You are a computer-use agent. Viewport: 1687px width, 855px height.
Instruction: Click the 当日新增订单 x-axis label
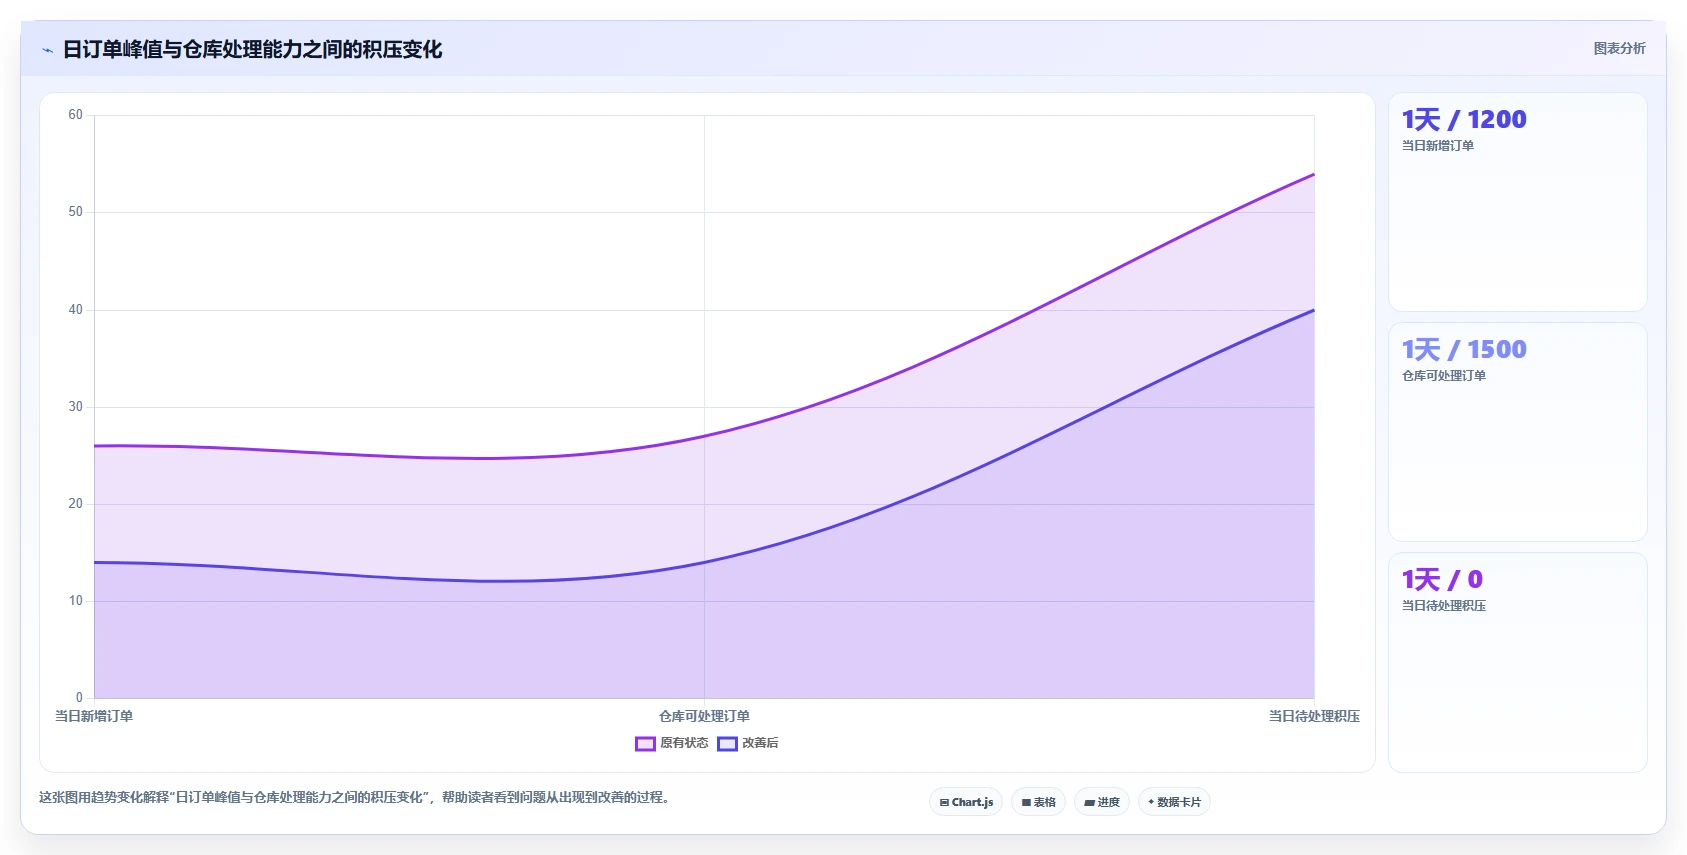click(94, 716)
